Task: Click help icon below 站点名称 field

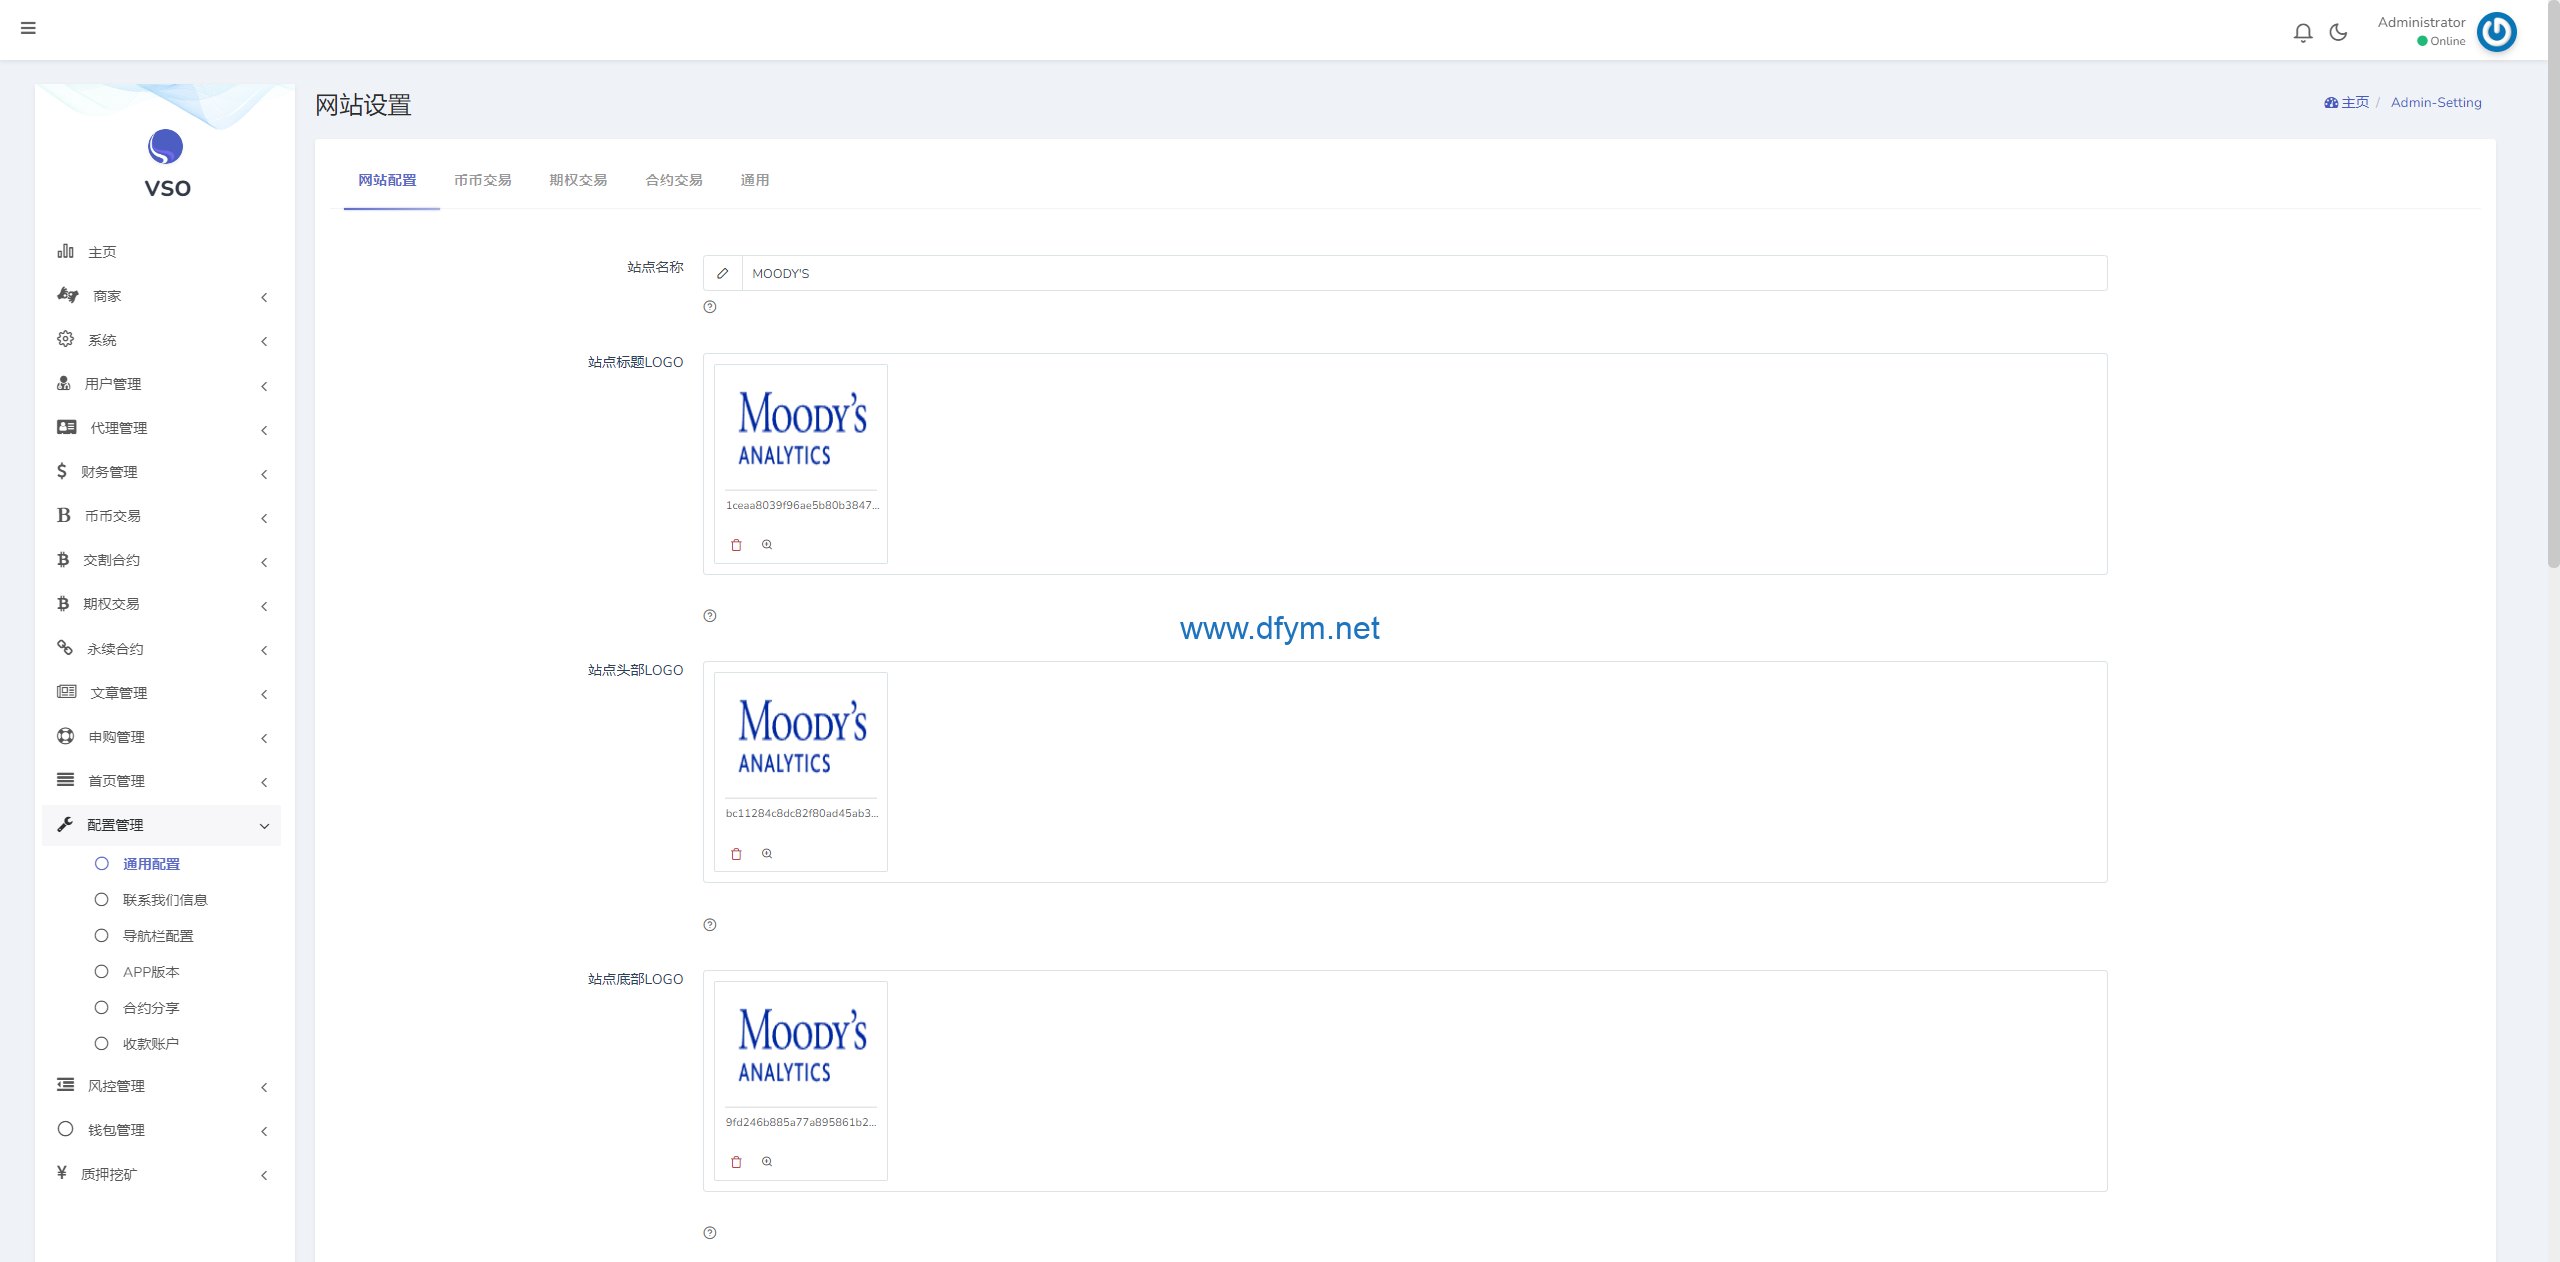Action: tap(710, 307)
